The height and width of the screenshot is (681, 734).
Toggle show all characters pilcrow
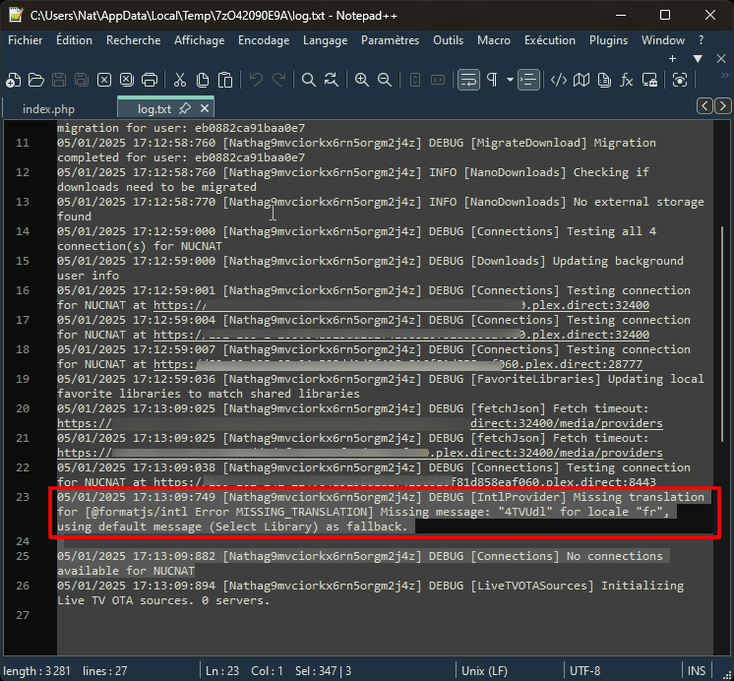[x=492, y=80]
